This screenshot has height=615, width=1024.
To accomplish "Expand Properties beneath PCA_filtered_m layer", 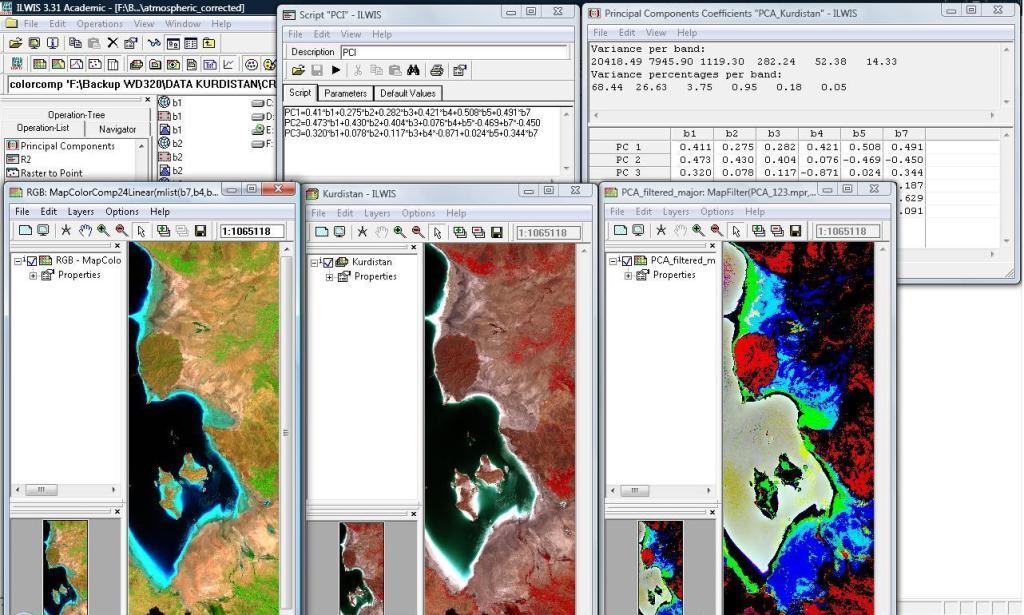I will point(628,274).
